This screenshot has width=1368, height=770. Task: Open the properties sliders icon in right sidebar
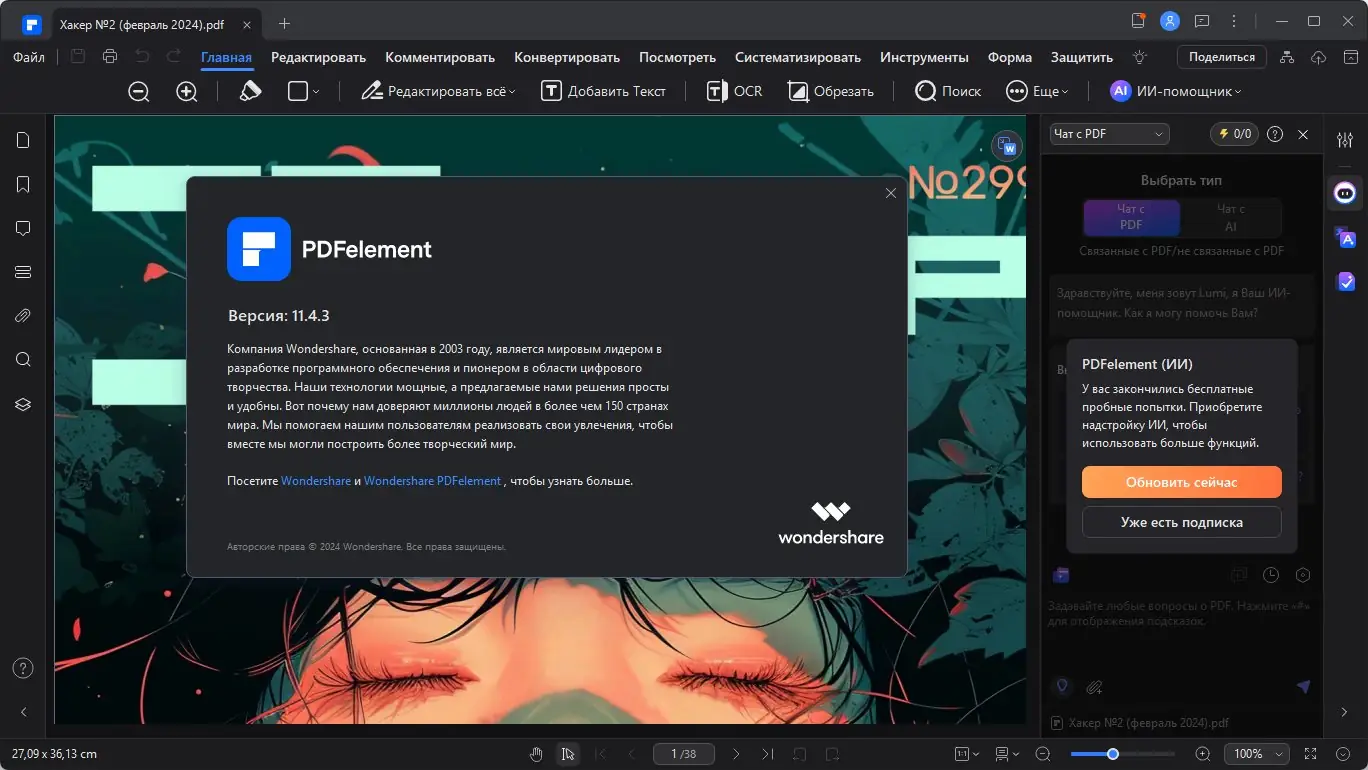tap(1345, 140)
